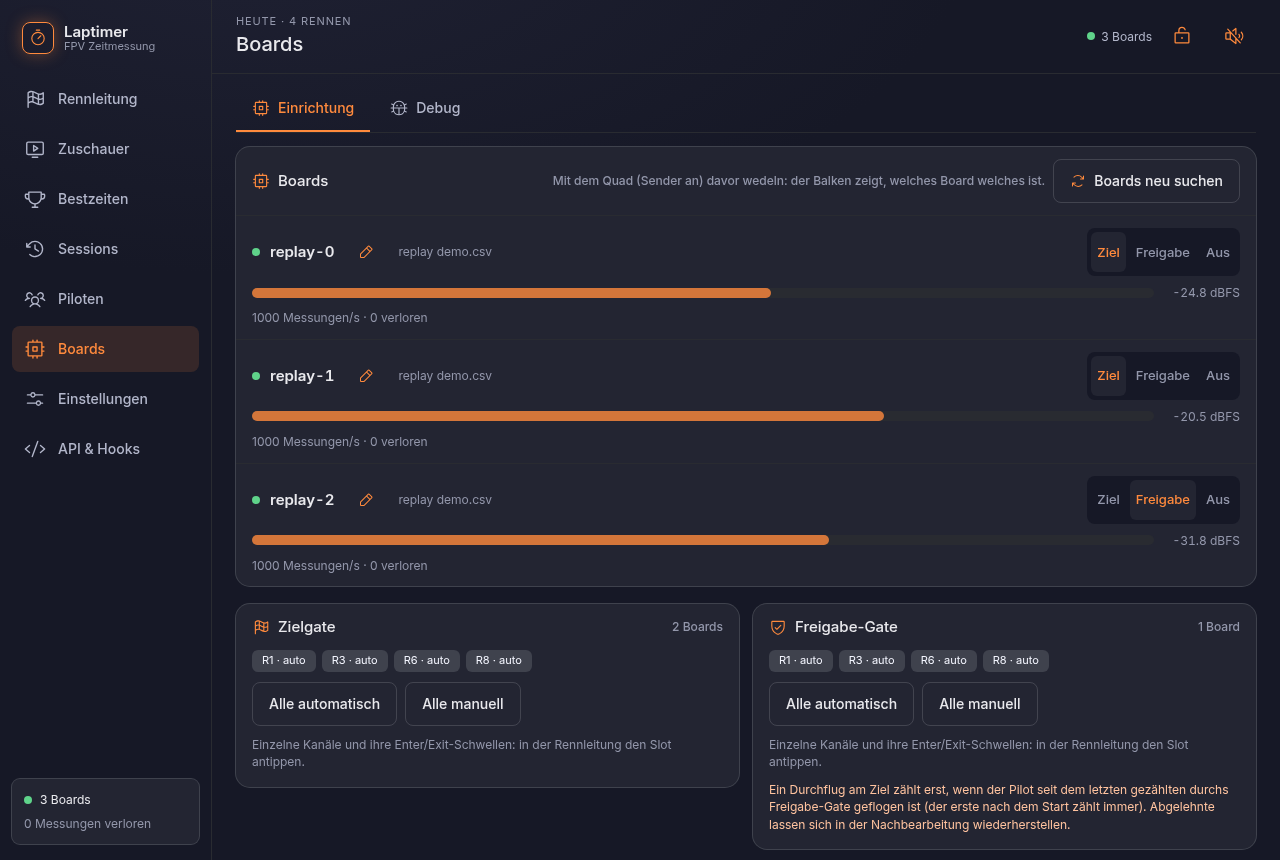The image size is (1280, 860).
Task: Click the lock icon in header
Action: [1182, 36]
